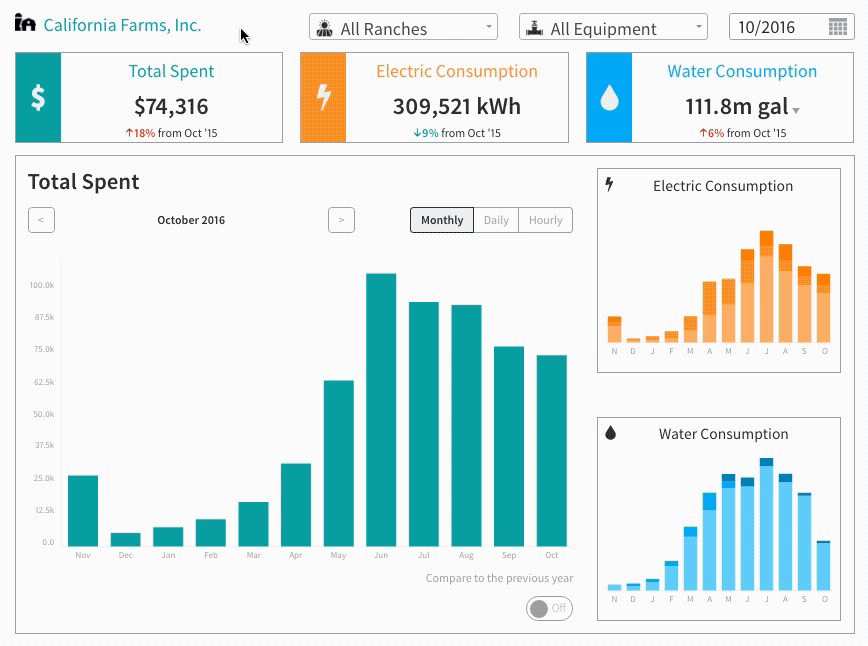Expand the water unit arrow beside gal

click(796, 111)
